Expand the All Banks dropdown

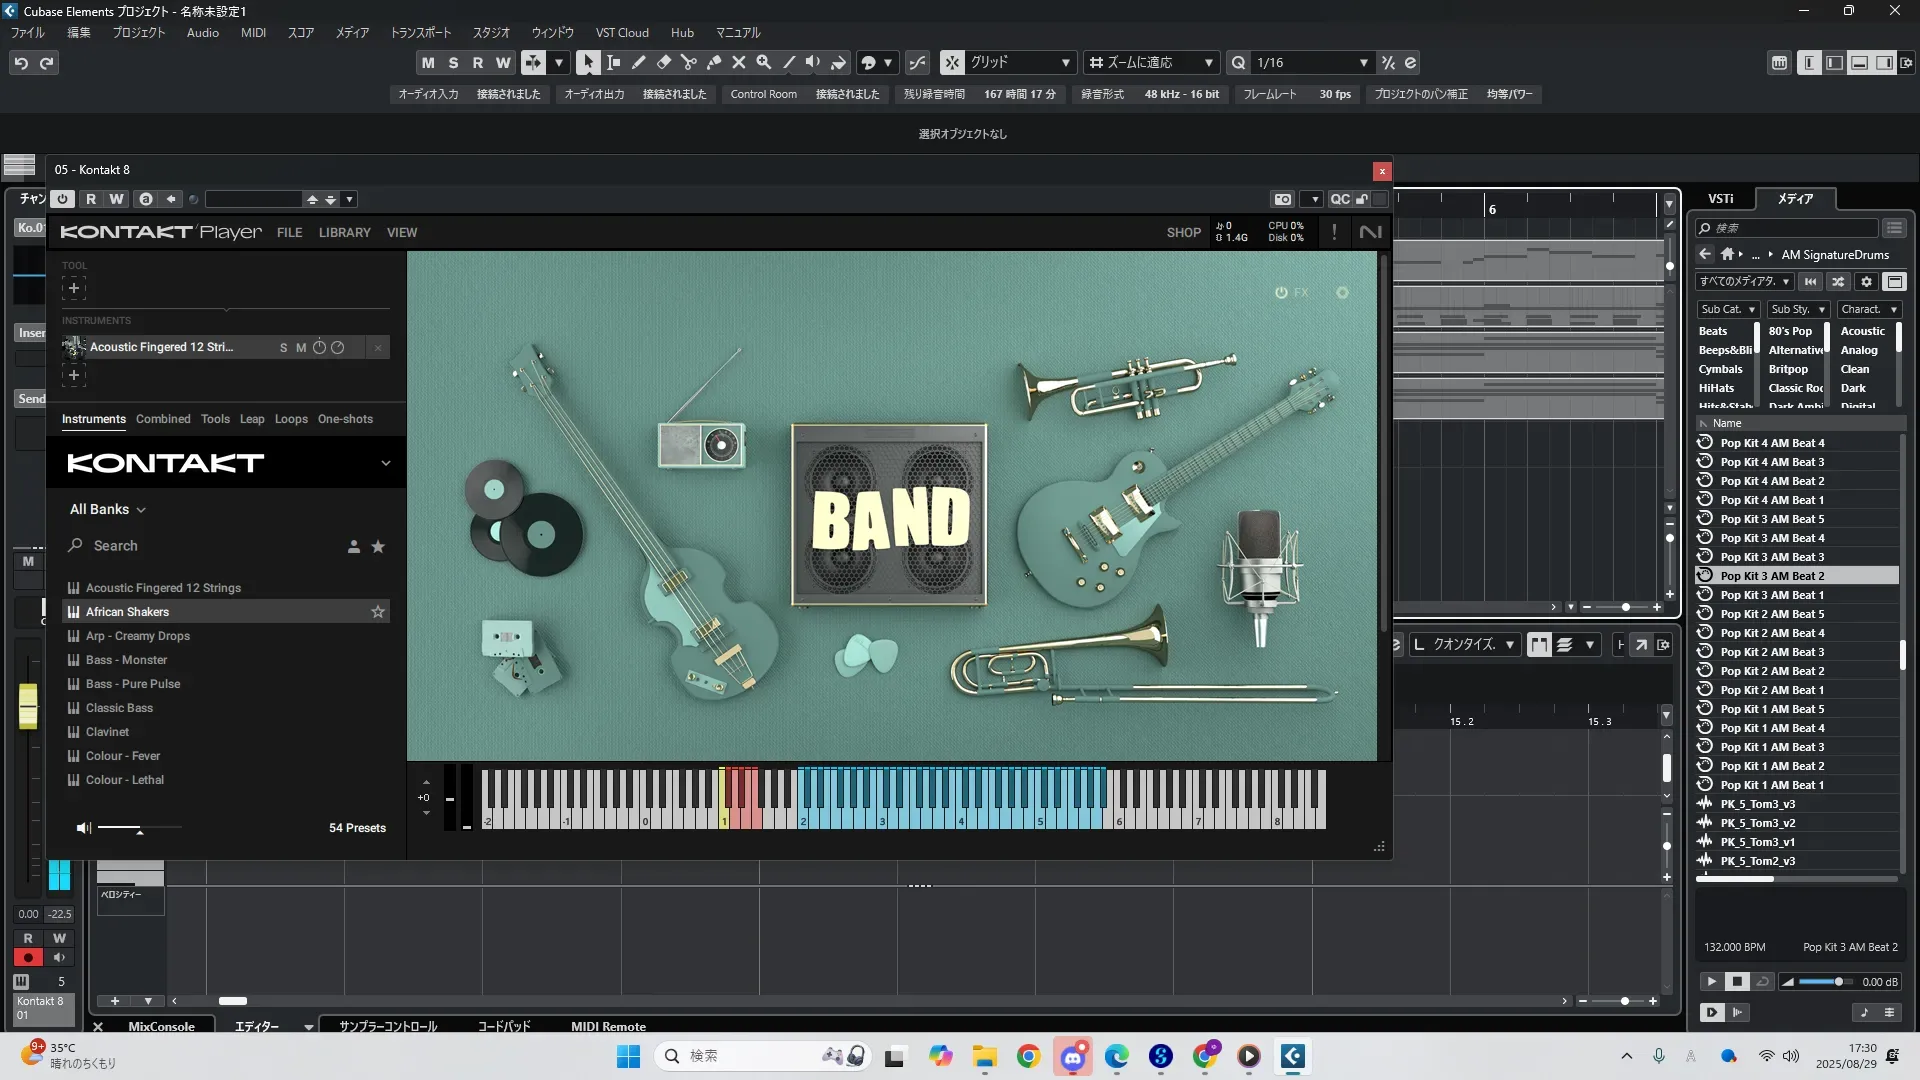[x=107, y=509]
